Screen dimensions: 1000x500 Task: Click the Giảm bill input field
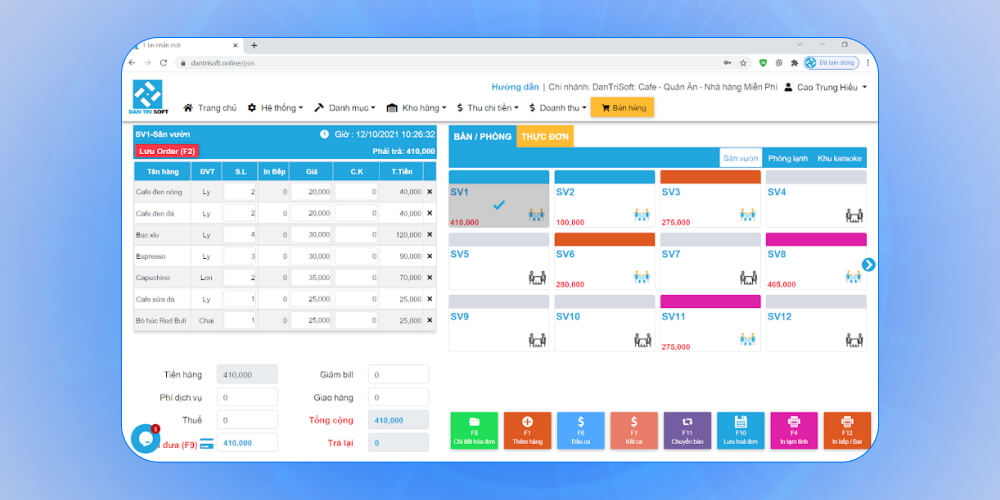(398, 374)
